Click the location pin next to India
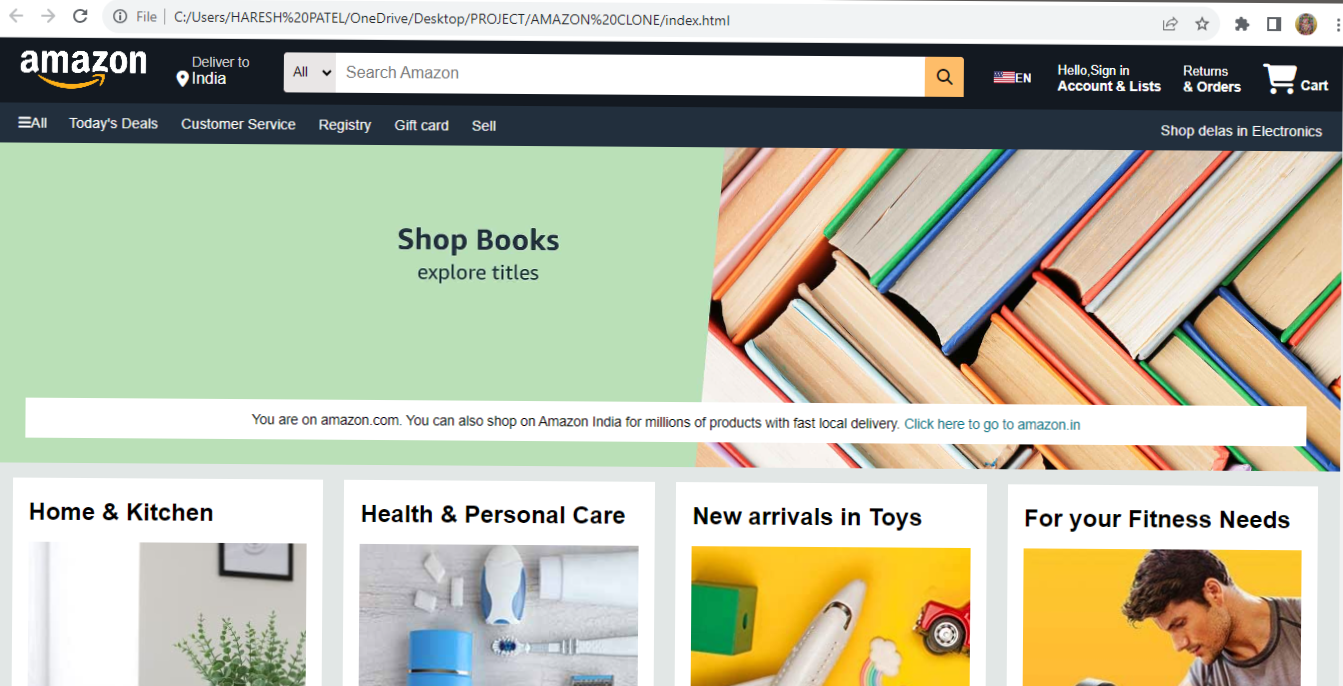 (183, 78)
